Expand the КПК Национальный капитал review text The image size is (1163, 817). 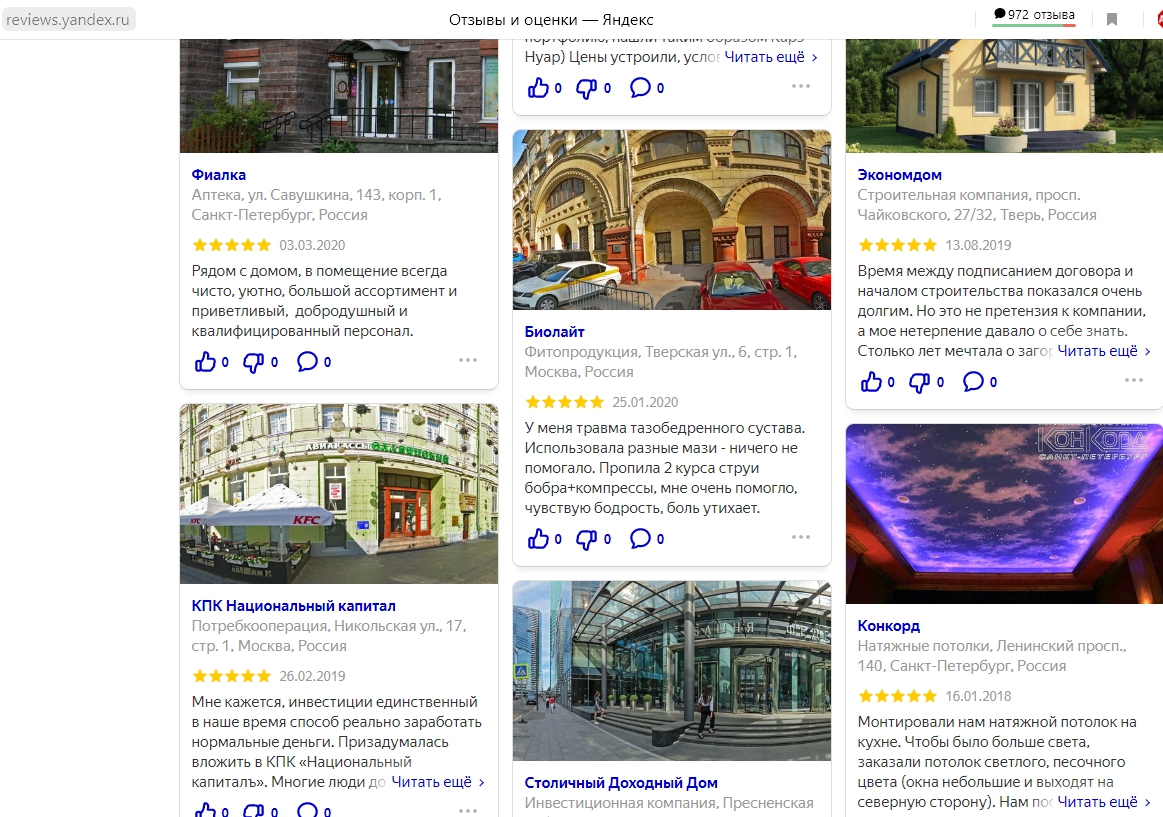click(x=438, y=781)
